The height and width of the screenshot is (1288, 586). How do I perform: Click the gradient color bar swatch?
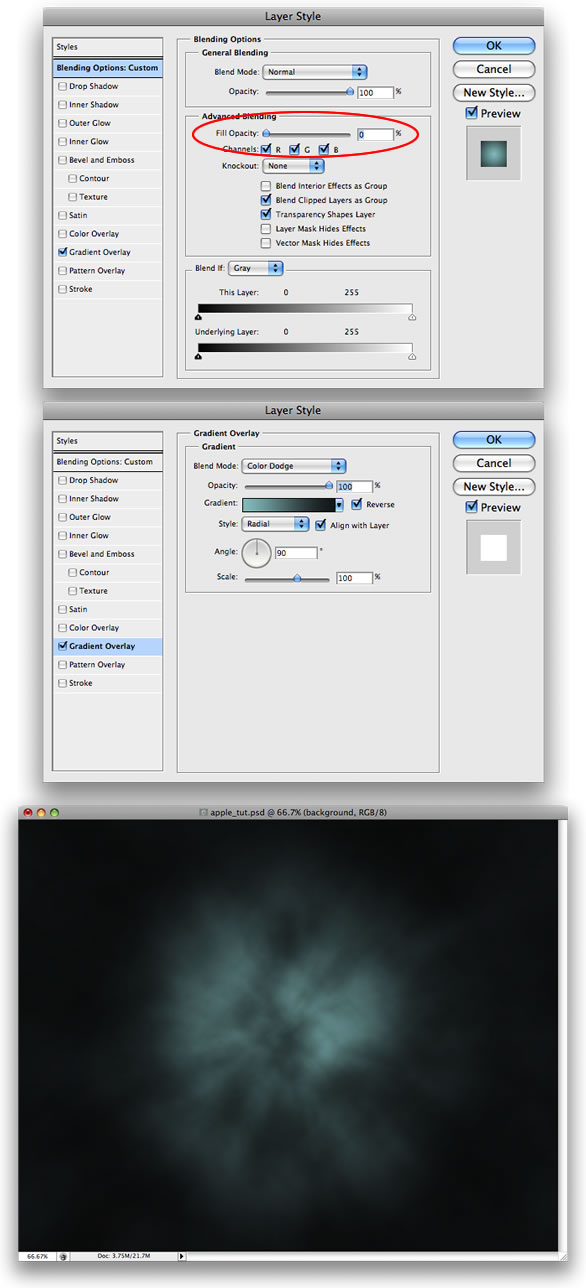click(289, 505)
